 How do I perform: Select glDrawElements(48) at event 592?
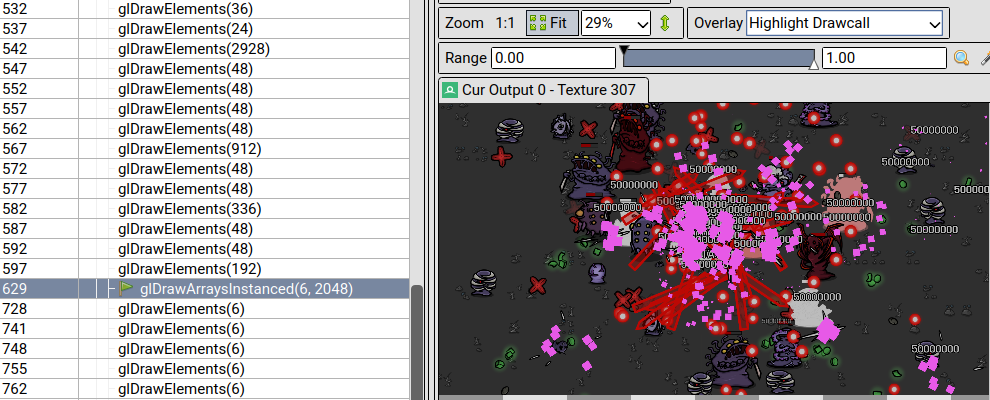pyautogui.click(x=186, y=249)
